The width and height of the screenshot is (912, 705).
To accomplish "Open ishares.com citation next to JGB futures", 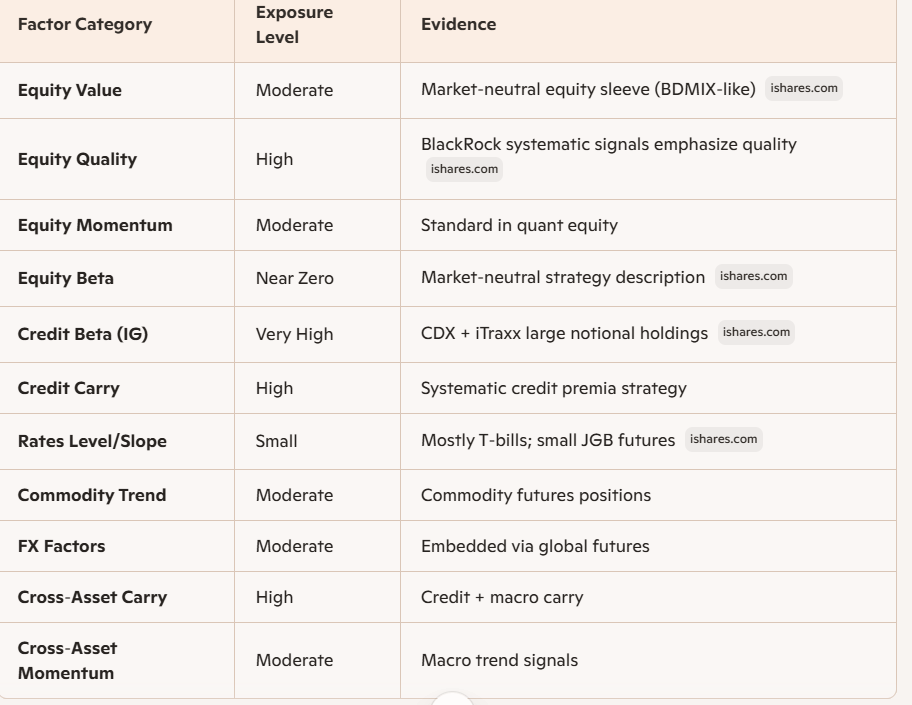I will (724, 439).
